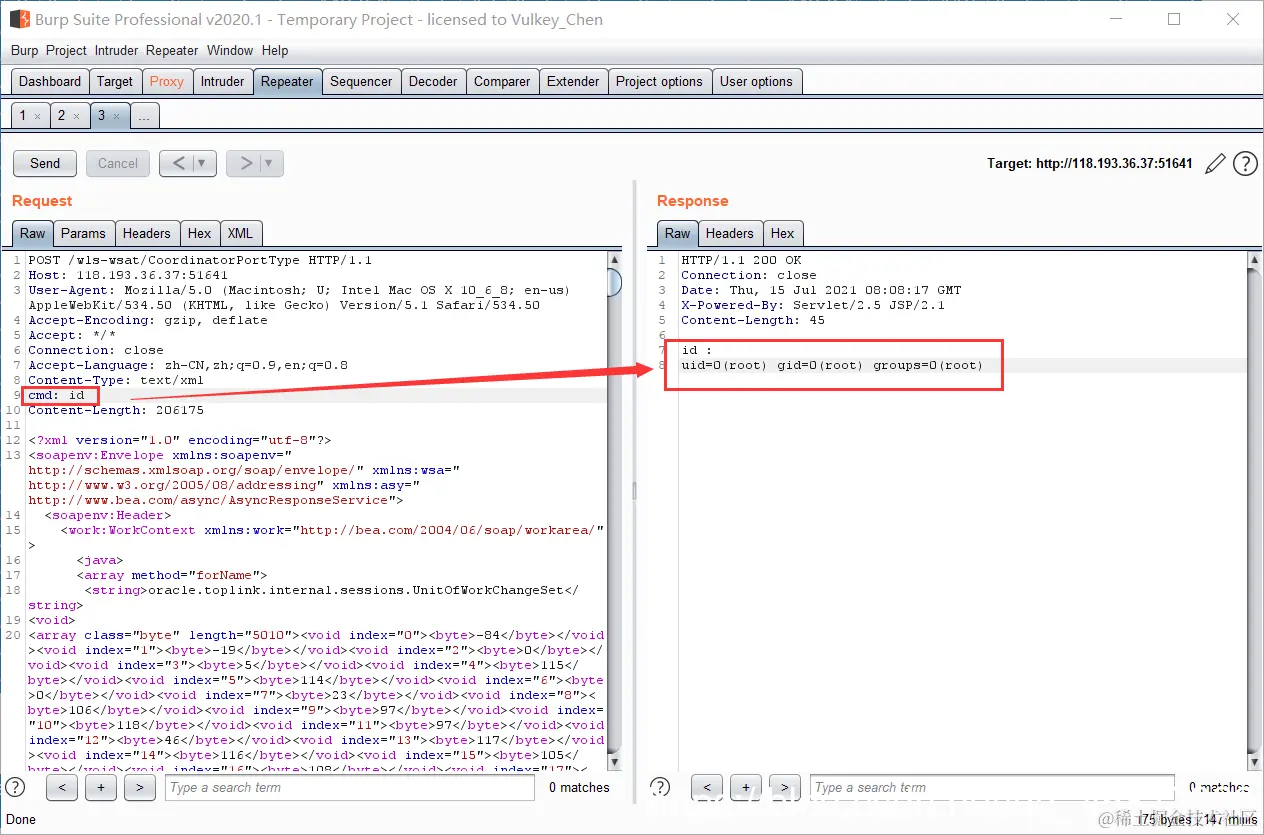Screen dimensions: 1264x835
Task: Select the request Params tab
Action: [x=83, y=233]
